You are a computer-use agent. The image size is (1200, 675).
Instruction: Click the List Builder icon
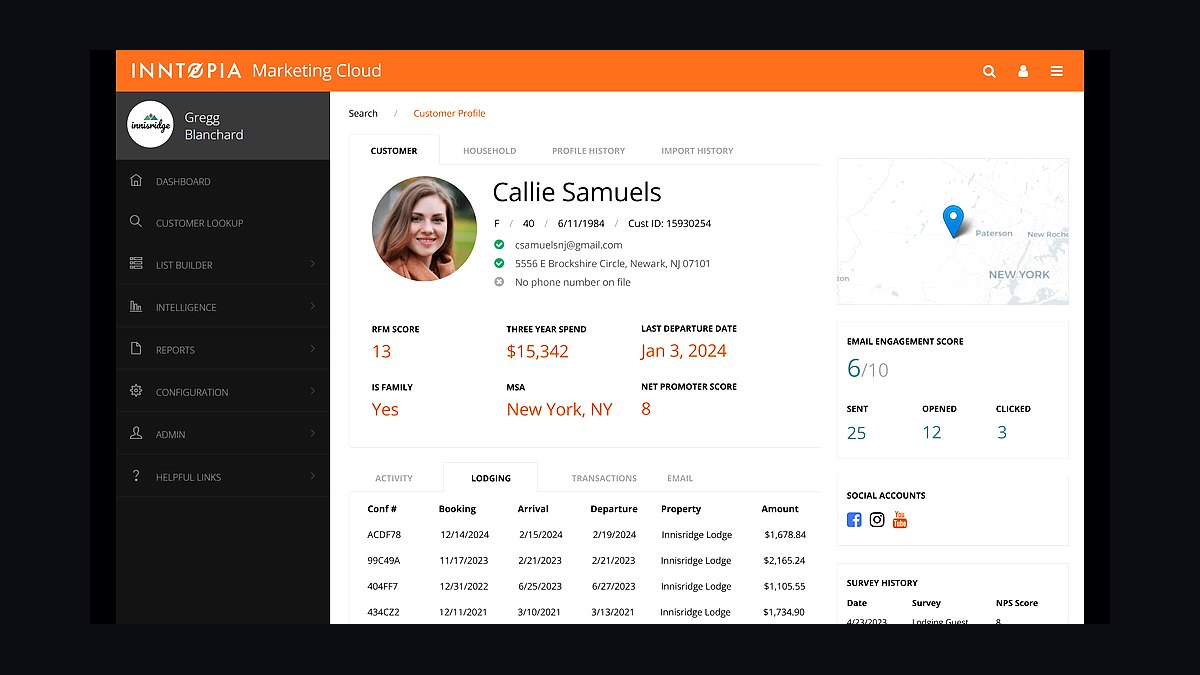point(136,264)
